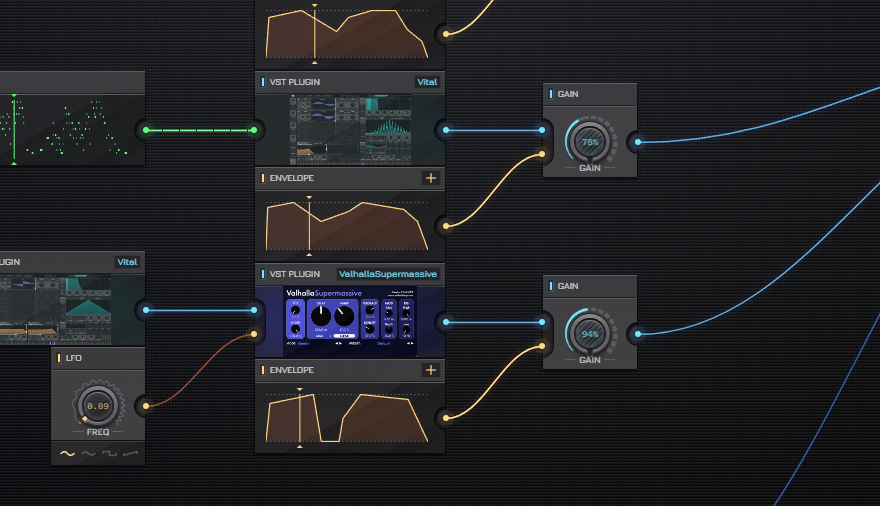Open the Vital synth plugin thumbnail
880x506 pixels.
350,130
